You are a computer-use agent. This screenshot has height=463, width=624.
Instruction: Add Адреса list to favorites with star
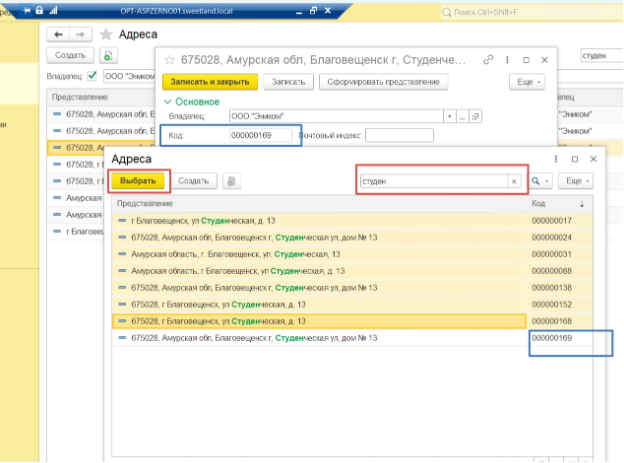[x=104, y=34]
